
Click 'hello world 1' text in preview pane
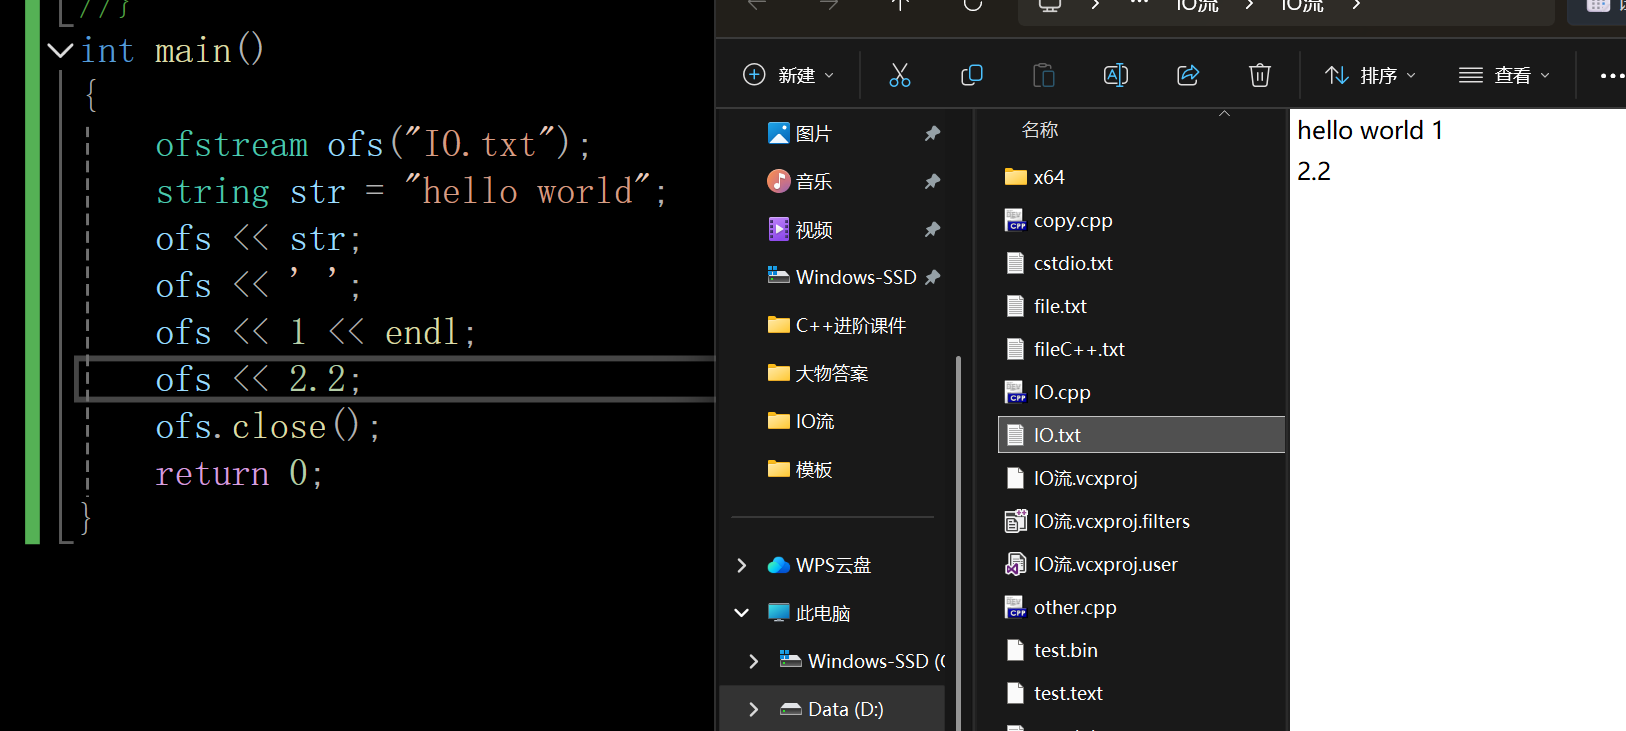[1370, 130]
